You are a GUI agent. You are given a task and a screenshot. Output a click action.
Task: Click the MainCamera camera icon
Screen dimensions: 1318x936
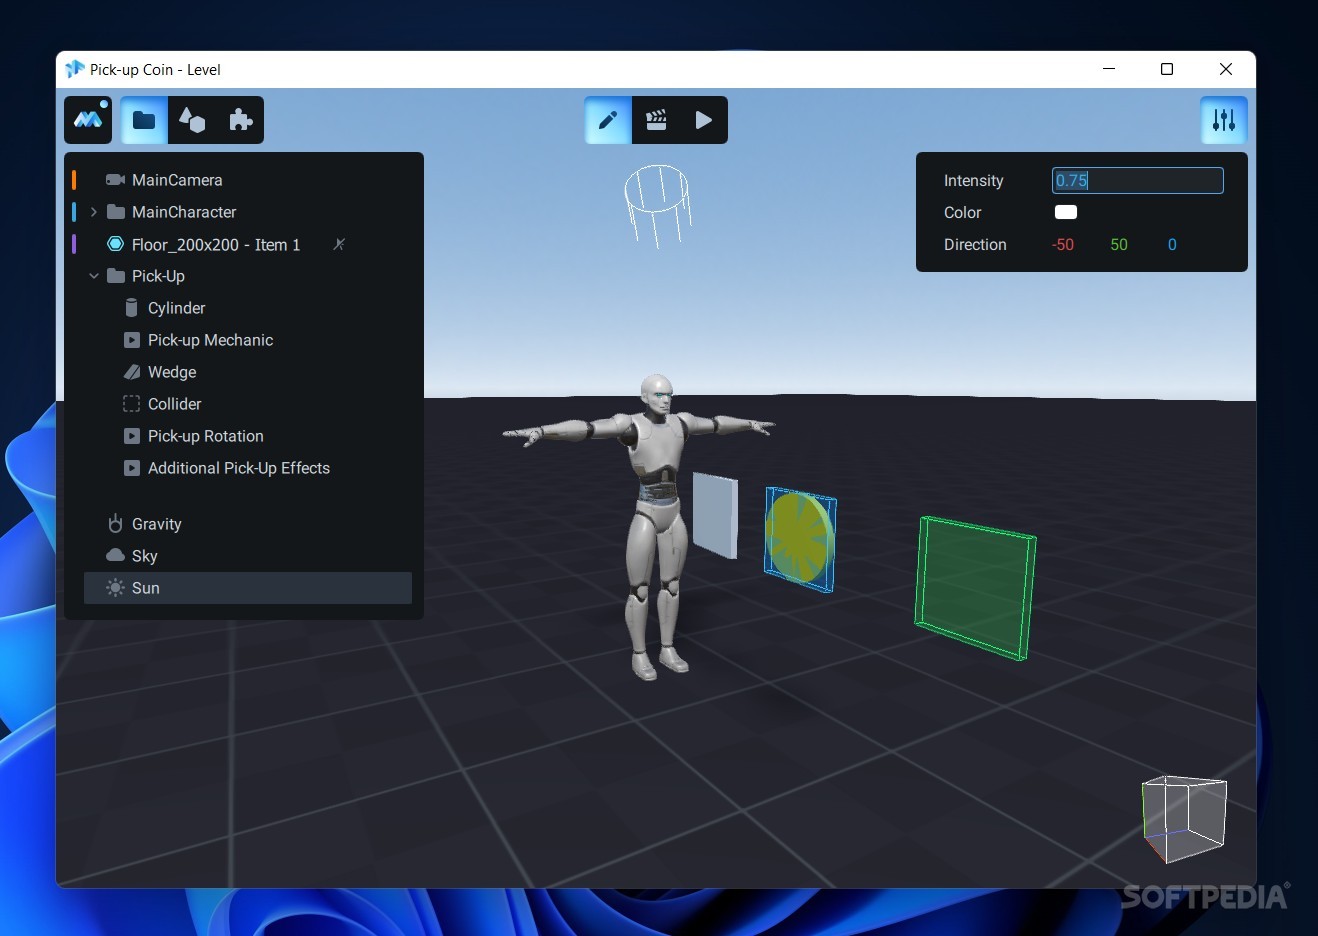pos(115,180)
